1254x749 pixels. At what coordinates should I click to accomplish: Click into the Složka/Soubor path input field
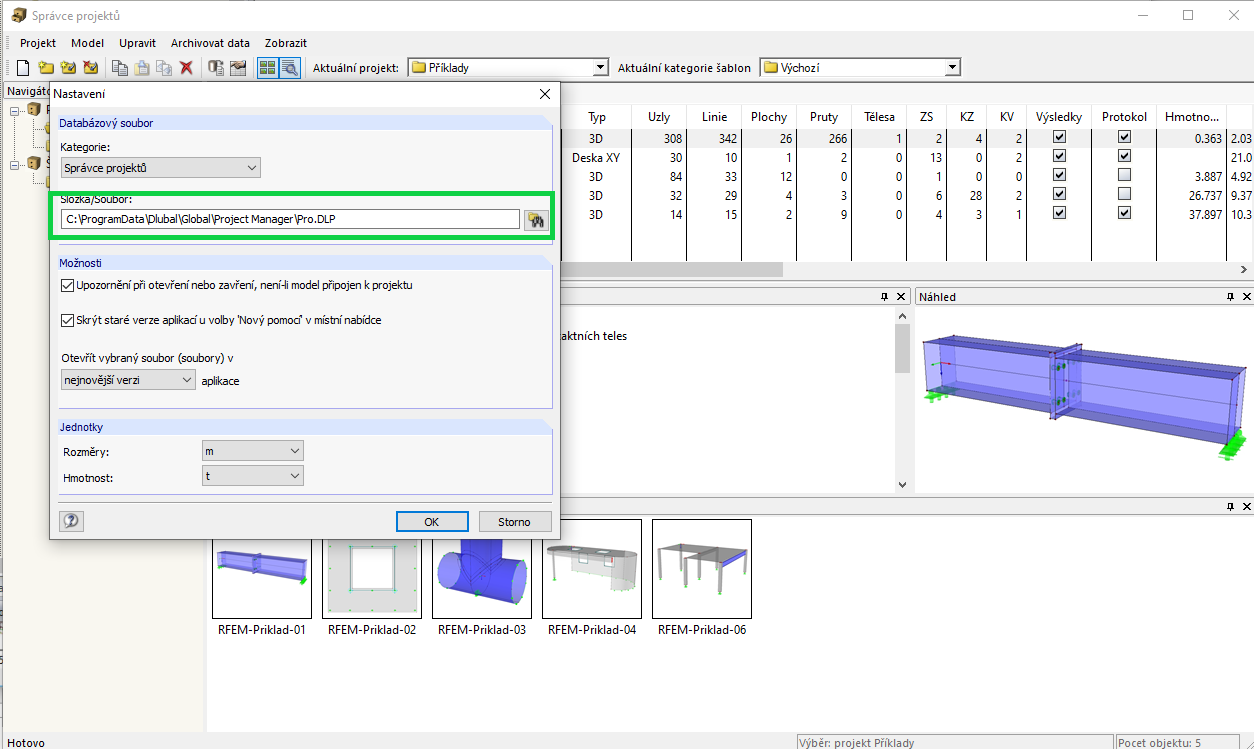(290, 219)
